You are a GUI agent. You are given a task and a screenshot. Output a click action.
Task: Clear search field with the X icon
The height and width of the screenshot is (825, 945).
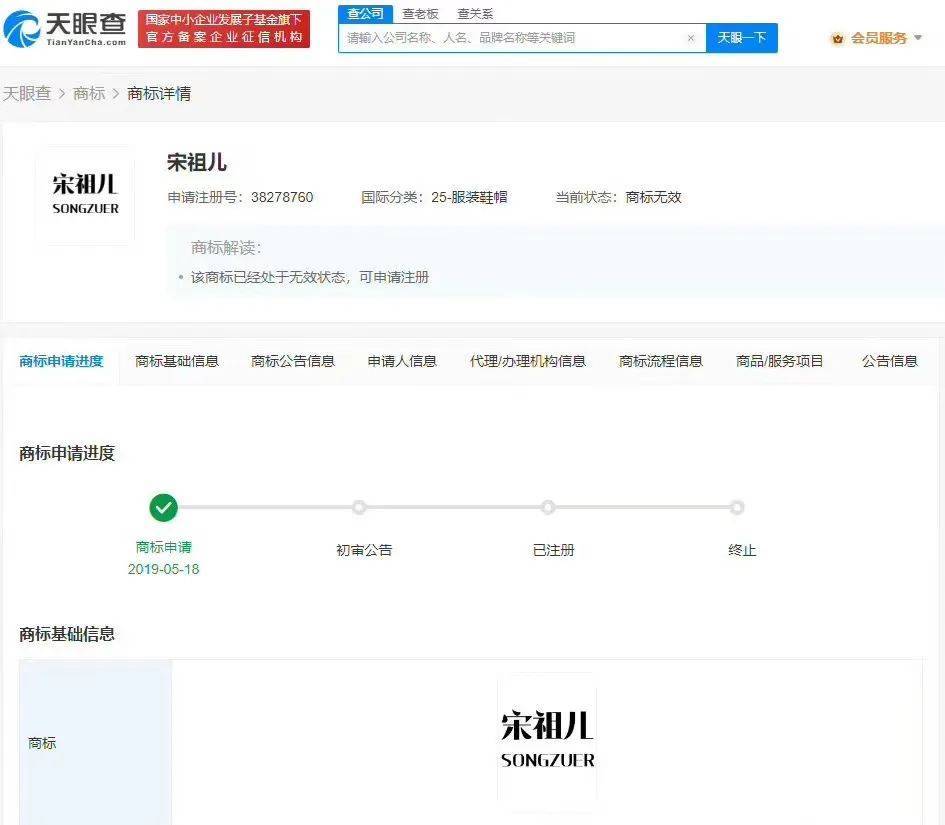coord(690,38)
